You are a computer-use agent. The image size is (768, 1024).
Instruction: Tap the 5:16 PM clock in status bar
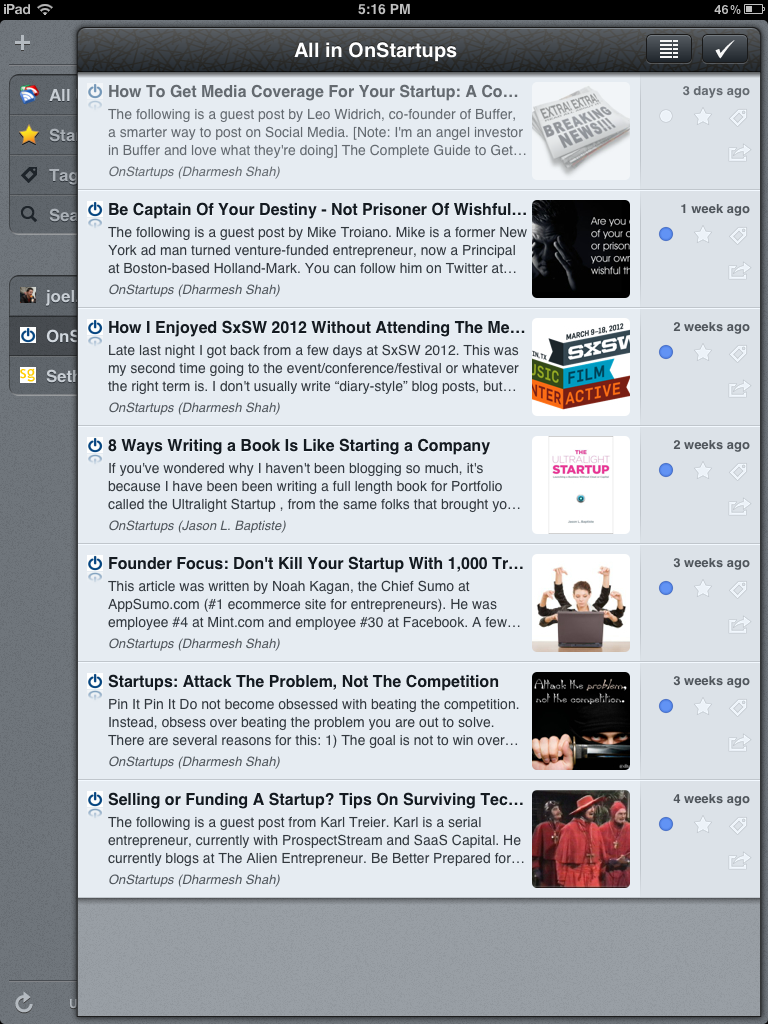point(384,9)
